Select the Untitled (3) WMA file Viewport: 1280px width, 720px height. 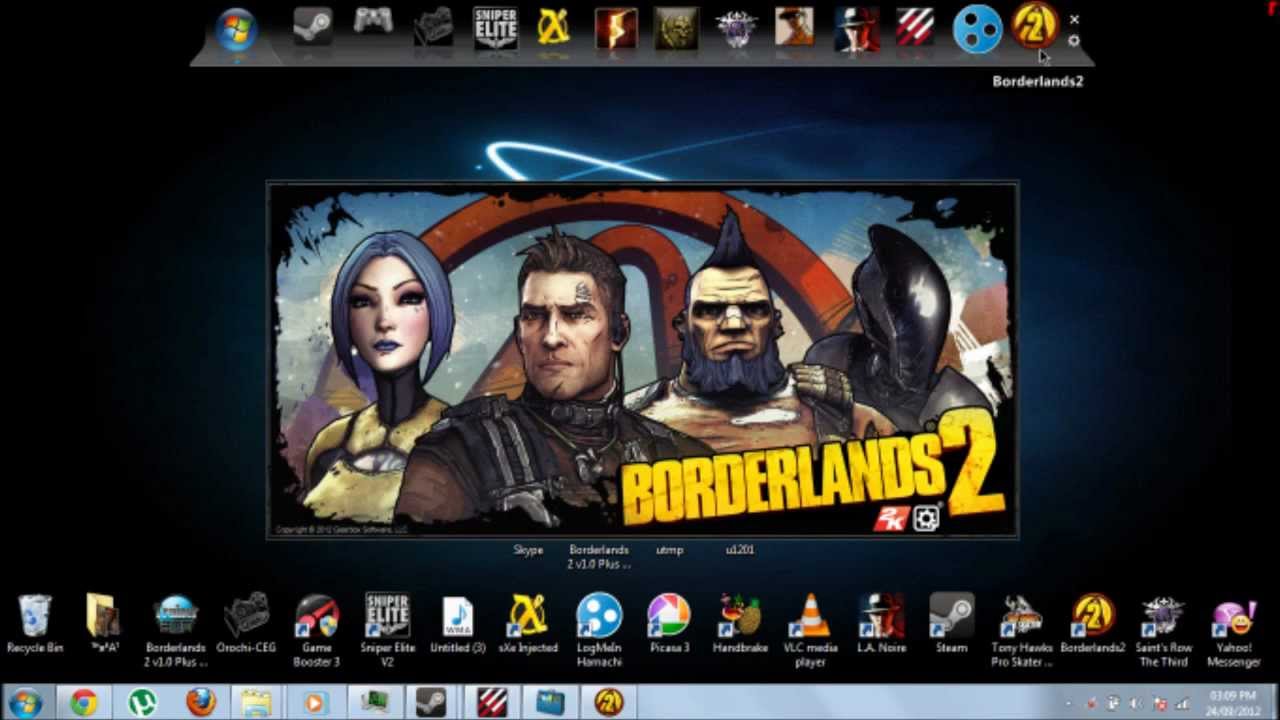(x=457, y=624)
